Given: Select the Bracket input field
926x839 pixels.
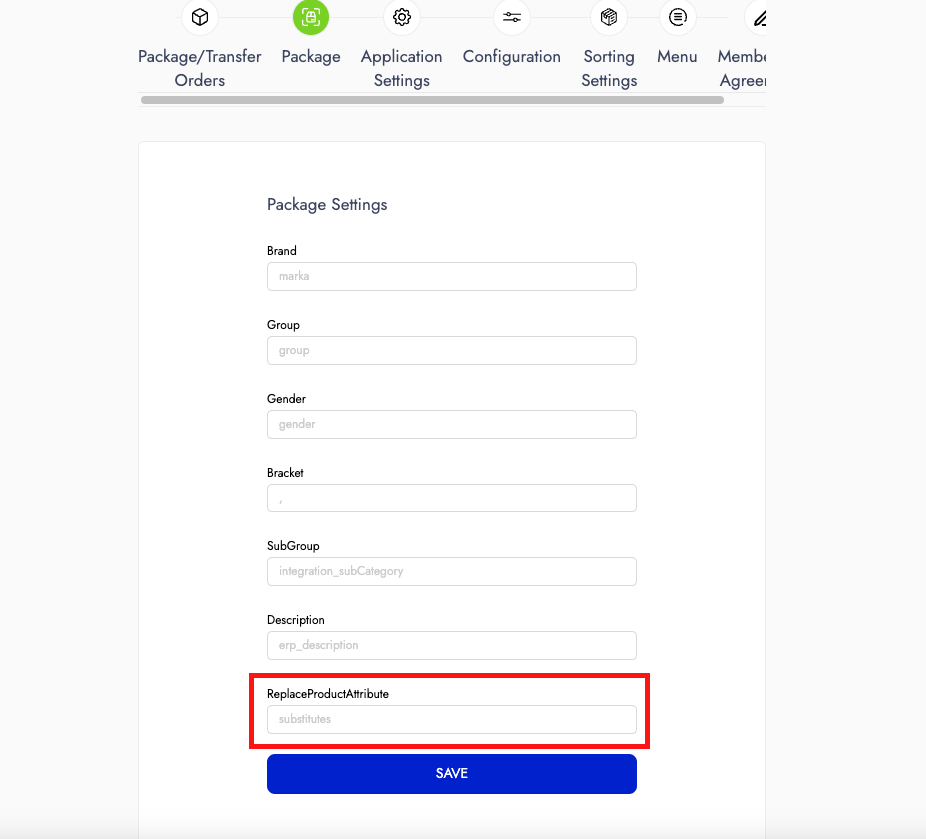Looking at the screenshot, I should 452,498.
